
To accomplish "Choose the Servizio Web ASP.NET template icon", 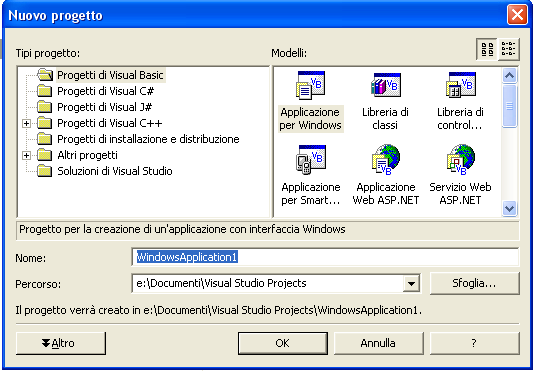I will 461,160.
